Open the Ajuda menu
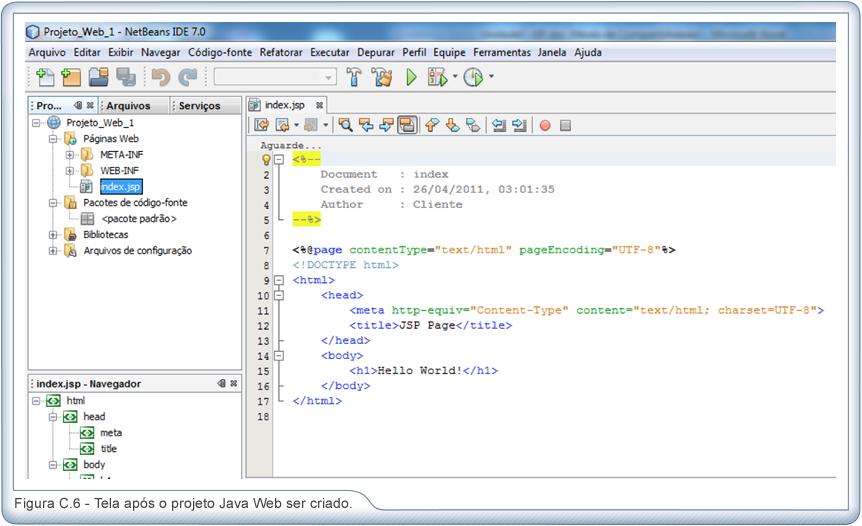 click(x=588, y=52)
